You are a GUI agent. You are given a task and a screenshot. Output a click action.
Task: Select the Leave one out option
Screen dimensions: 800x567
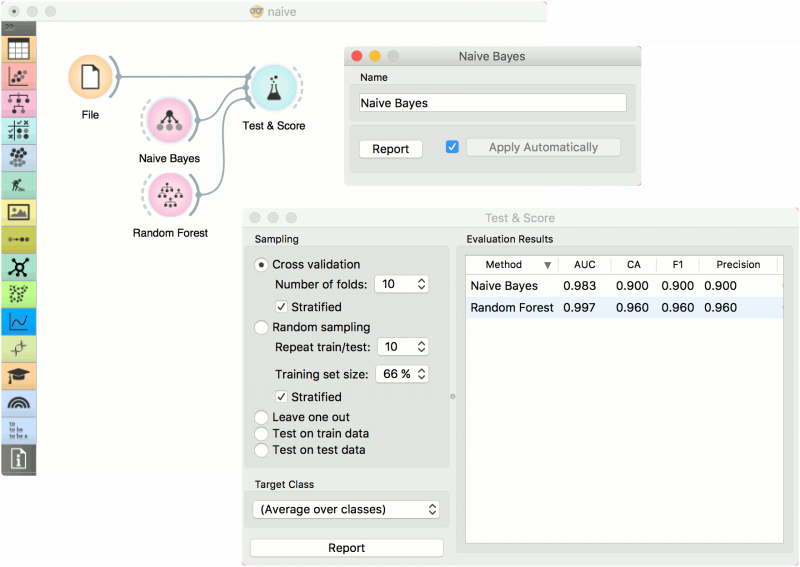[261, 417]
